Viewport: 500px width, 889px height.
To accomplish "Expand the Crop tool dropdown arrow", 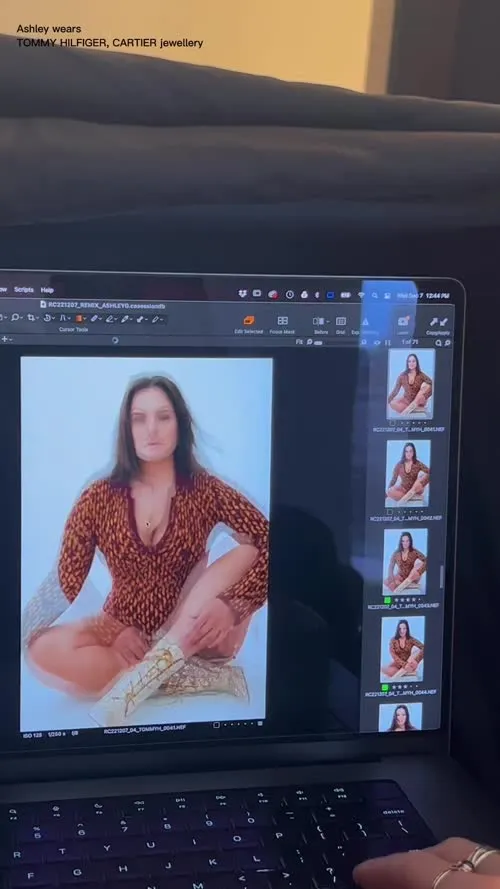I will click(x=39, y=319).
